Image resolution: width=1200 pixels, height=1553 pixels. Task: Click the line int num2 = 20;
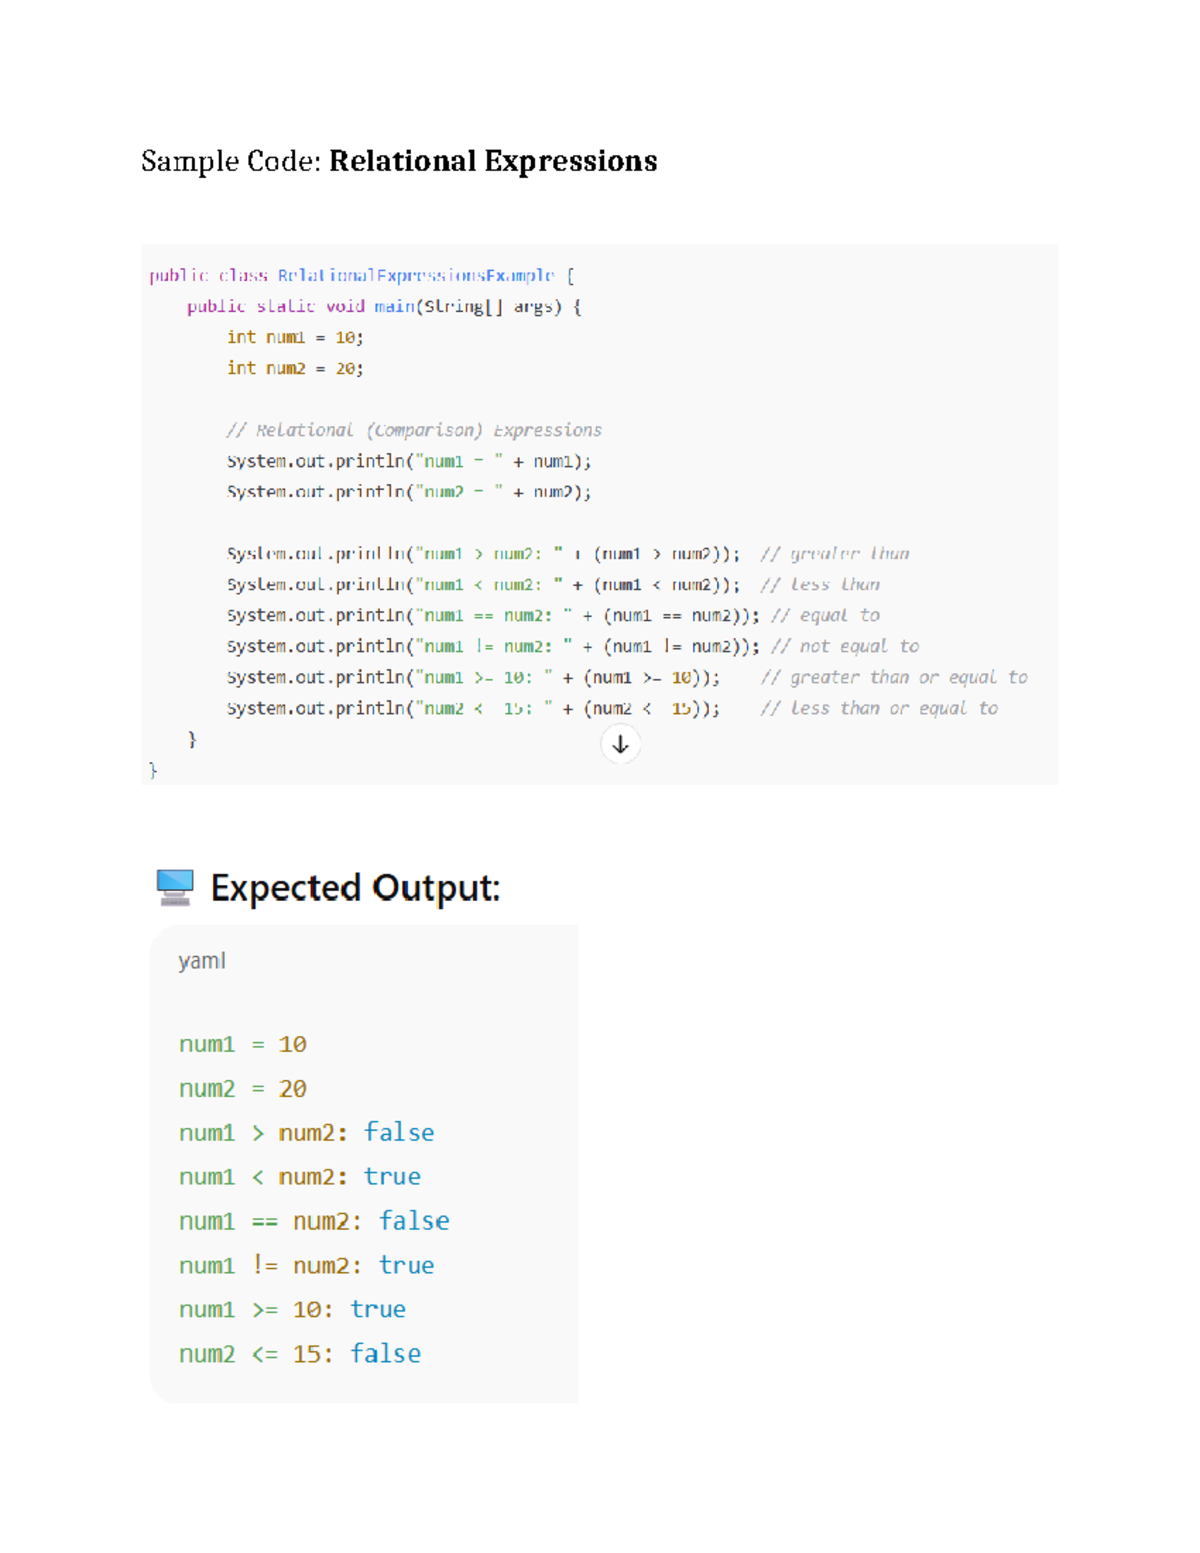pyautogui.click(x=296, y=368)
